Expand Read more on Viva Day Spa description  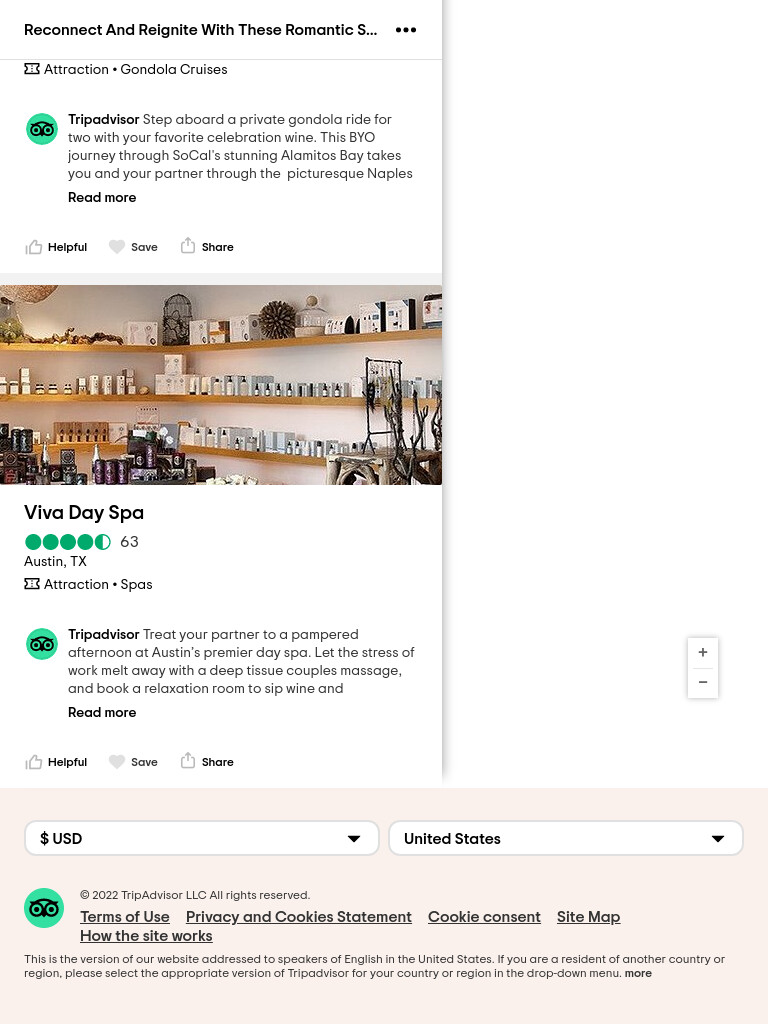(x=102, y=712)
